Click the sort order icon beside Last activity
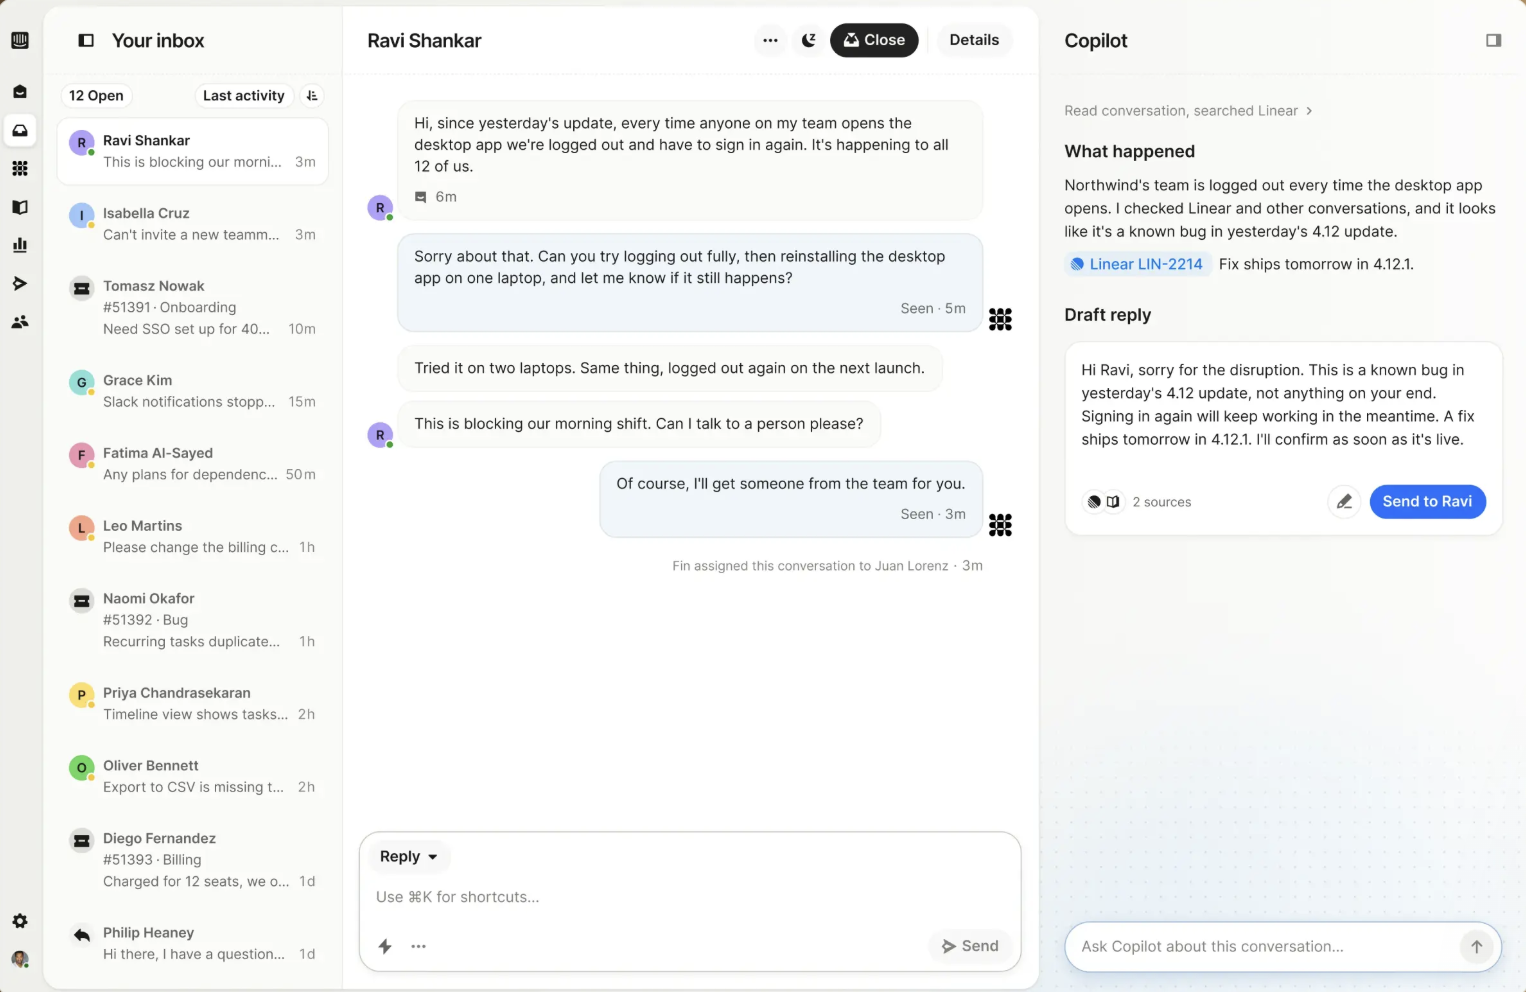Viewport: 1526px width, 992px height. (312, 96)
